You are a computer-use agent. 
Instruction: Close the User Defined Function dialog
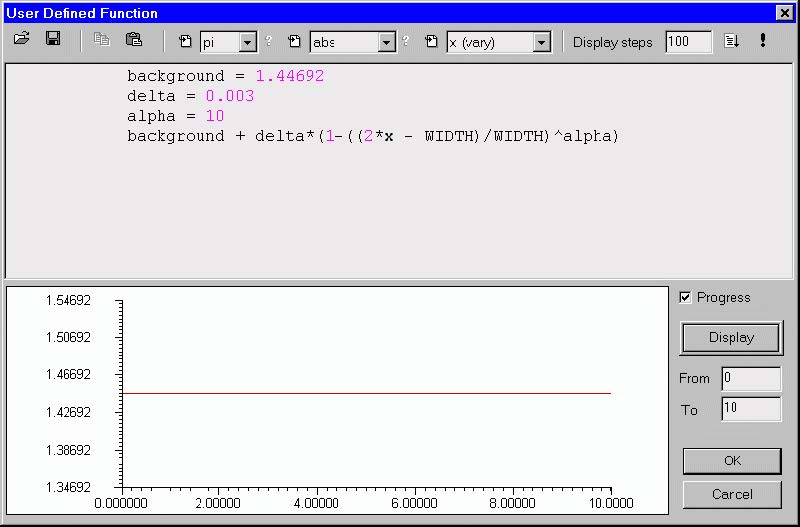[784, 13]
